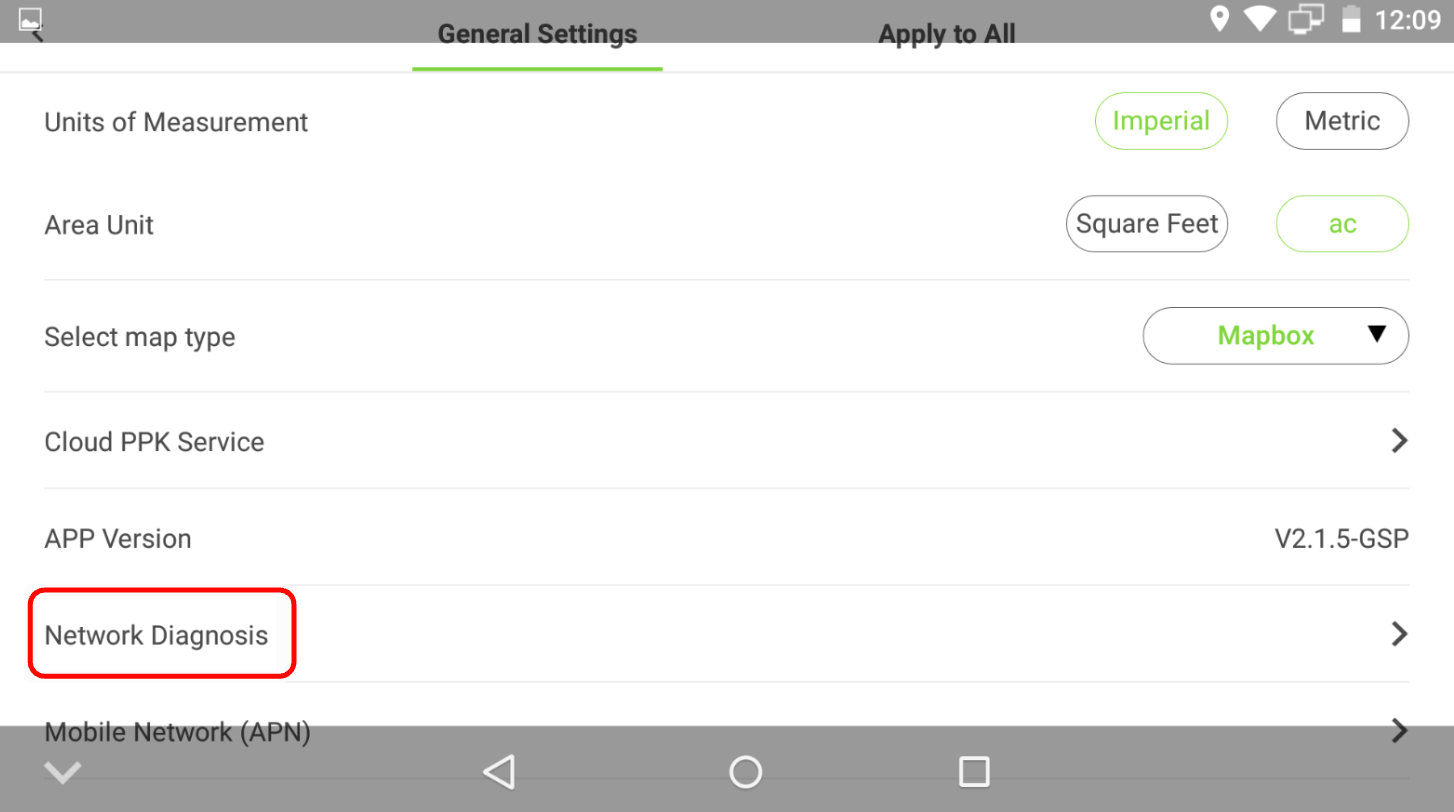Tap the Wi-Fi status icon
This screenshot has width=1454, height=812.
[1259, 19]
